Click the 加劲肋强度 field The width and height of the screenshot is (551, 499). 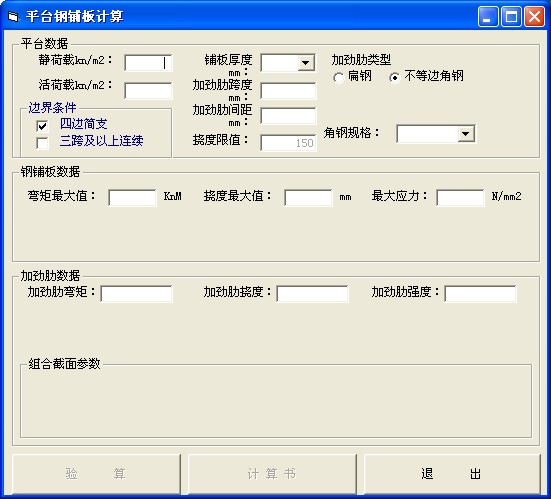pos(480,293)
